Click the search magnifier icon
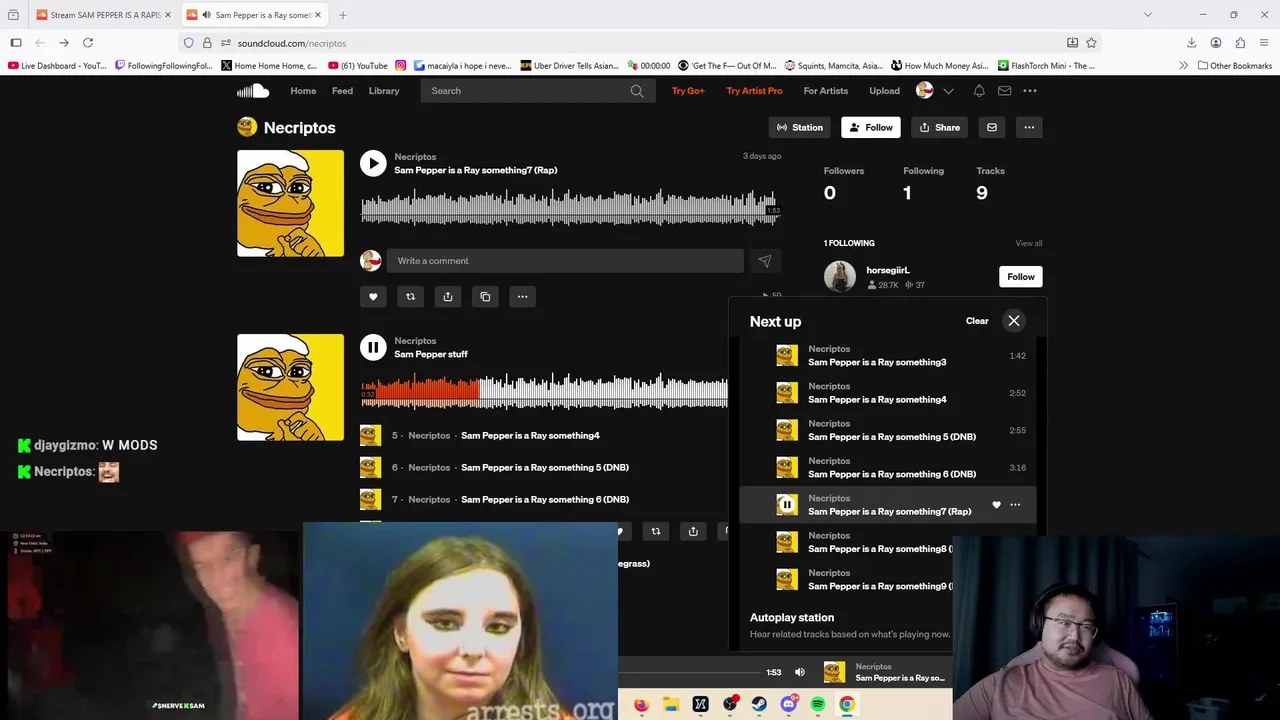1280x720 pixels. (637, 91)
